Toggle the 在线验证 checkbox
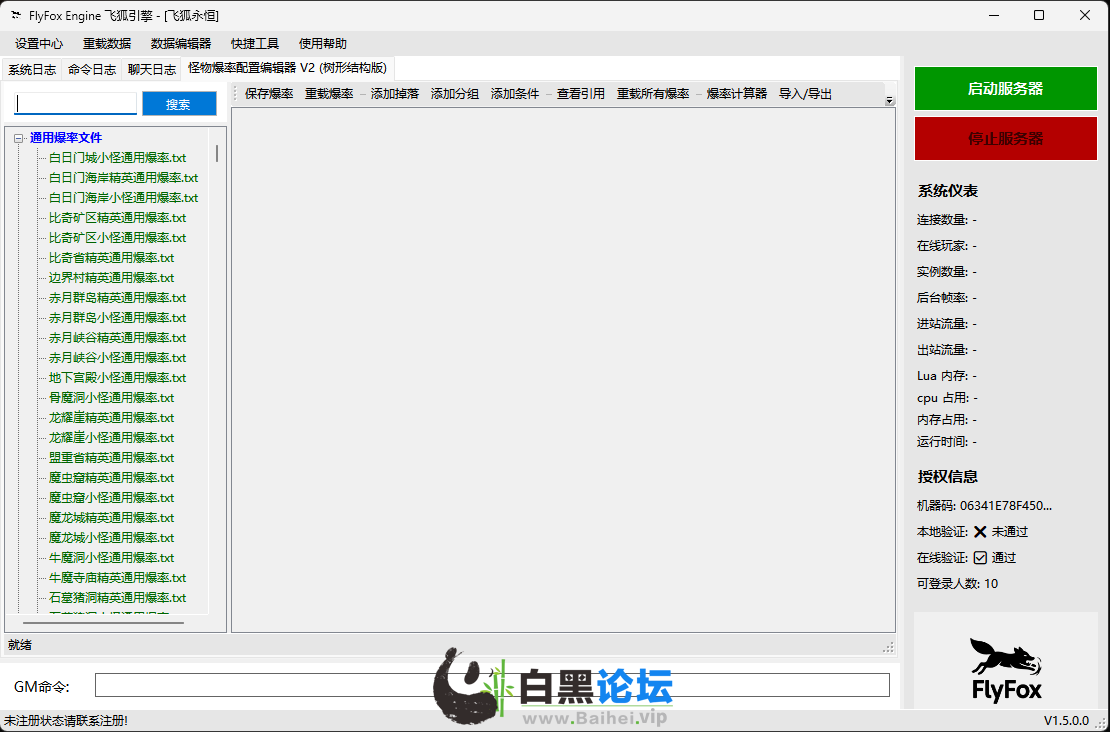Image resolution: width=1110 pixels, height=732 pixels. [x=980, y=558]
